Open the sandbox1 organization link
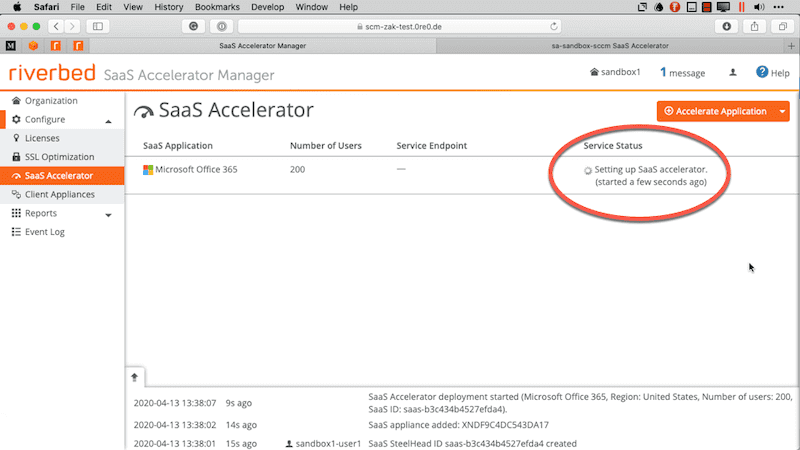 (615, 72)
